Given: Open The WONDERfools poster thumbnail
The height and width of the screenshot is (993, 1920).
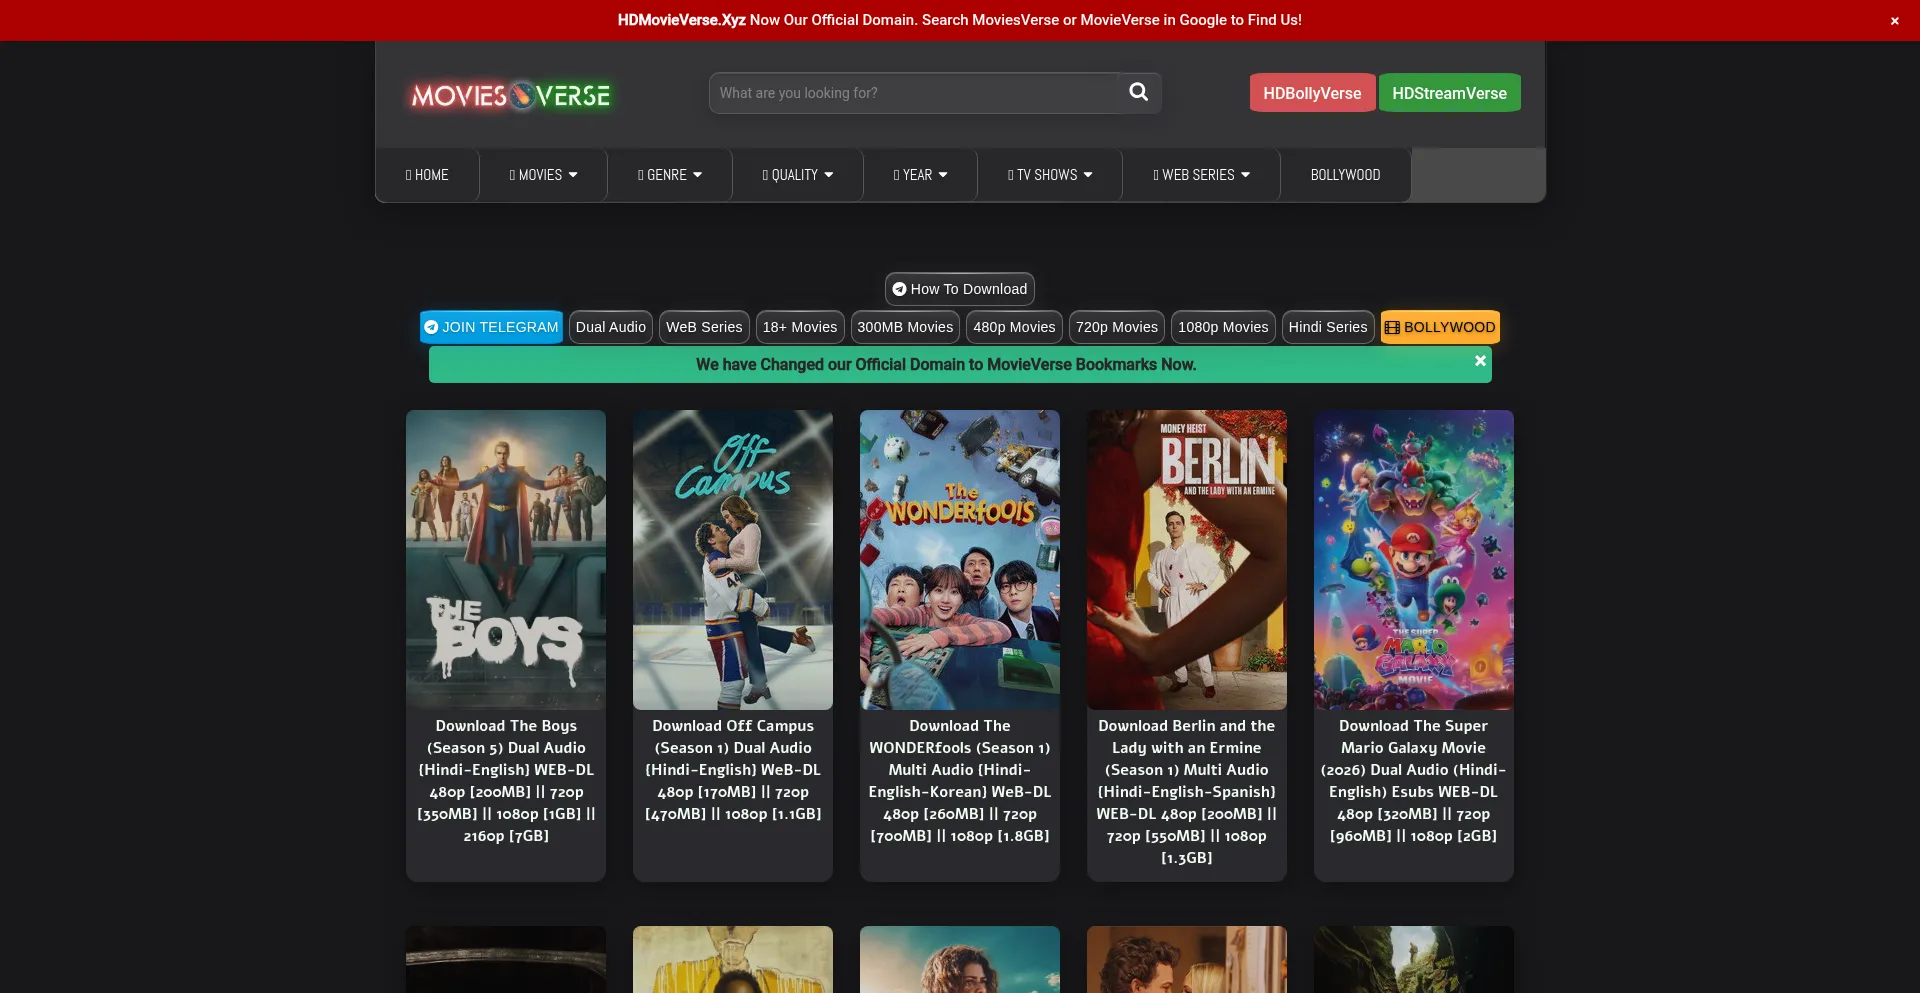Looking at the screenshot, I should coord(960,560).
